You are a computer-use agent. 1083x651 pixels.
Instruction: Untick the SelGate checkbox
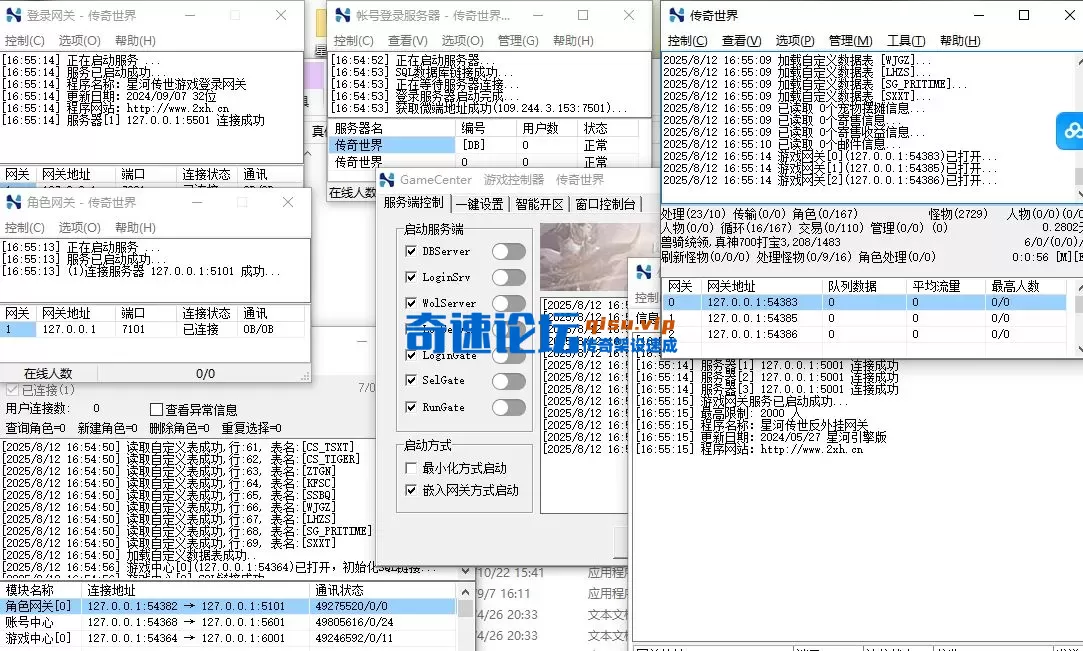point(411,380)
